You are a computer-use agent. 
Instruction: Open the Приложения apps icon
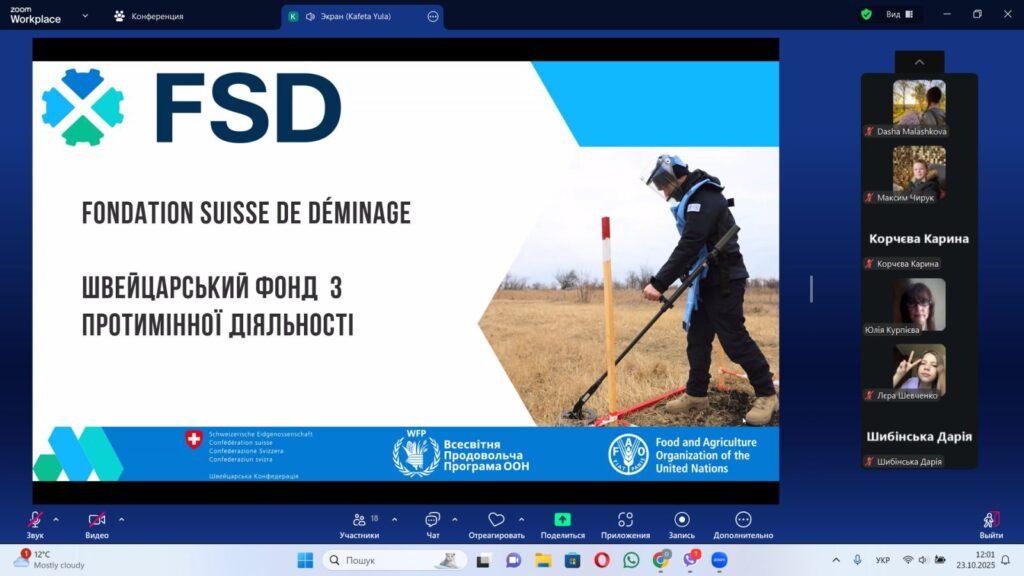[625, 520]
